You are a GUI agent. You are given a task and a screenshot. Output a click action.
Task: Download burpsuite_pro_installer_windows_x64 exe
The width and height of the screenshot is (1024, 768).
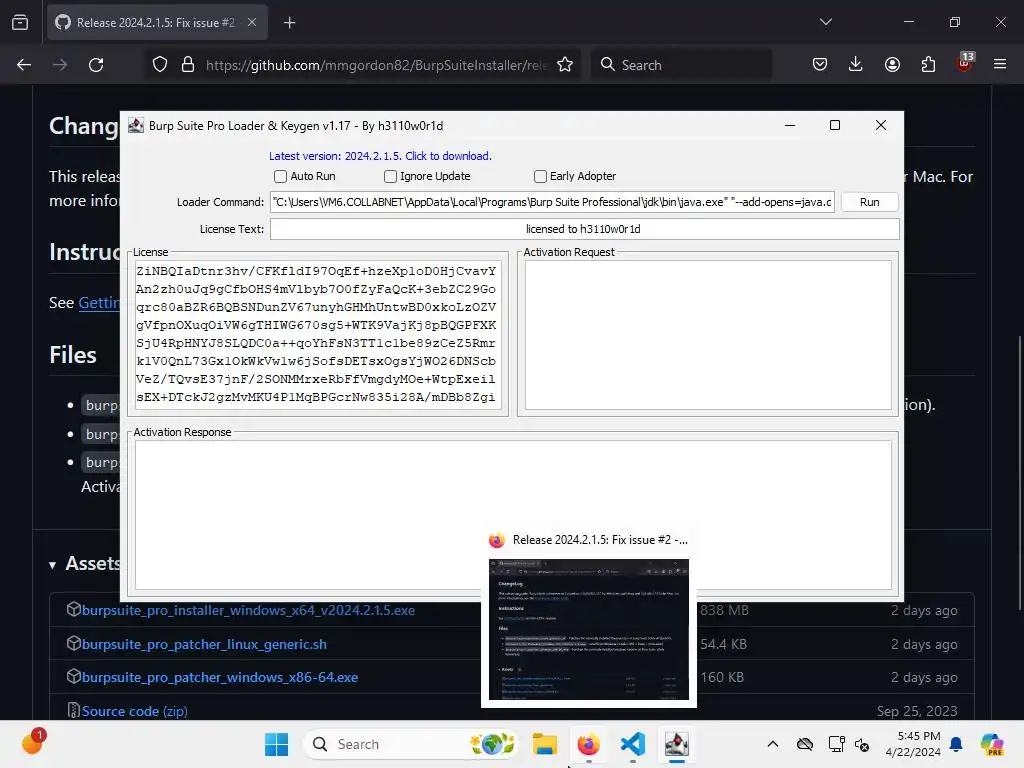point(248,610)
